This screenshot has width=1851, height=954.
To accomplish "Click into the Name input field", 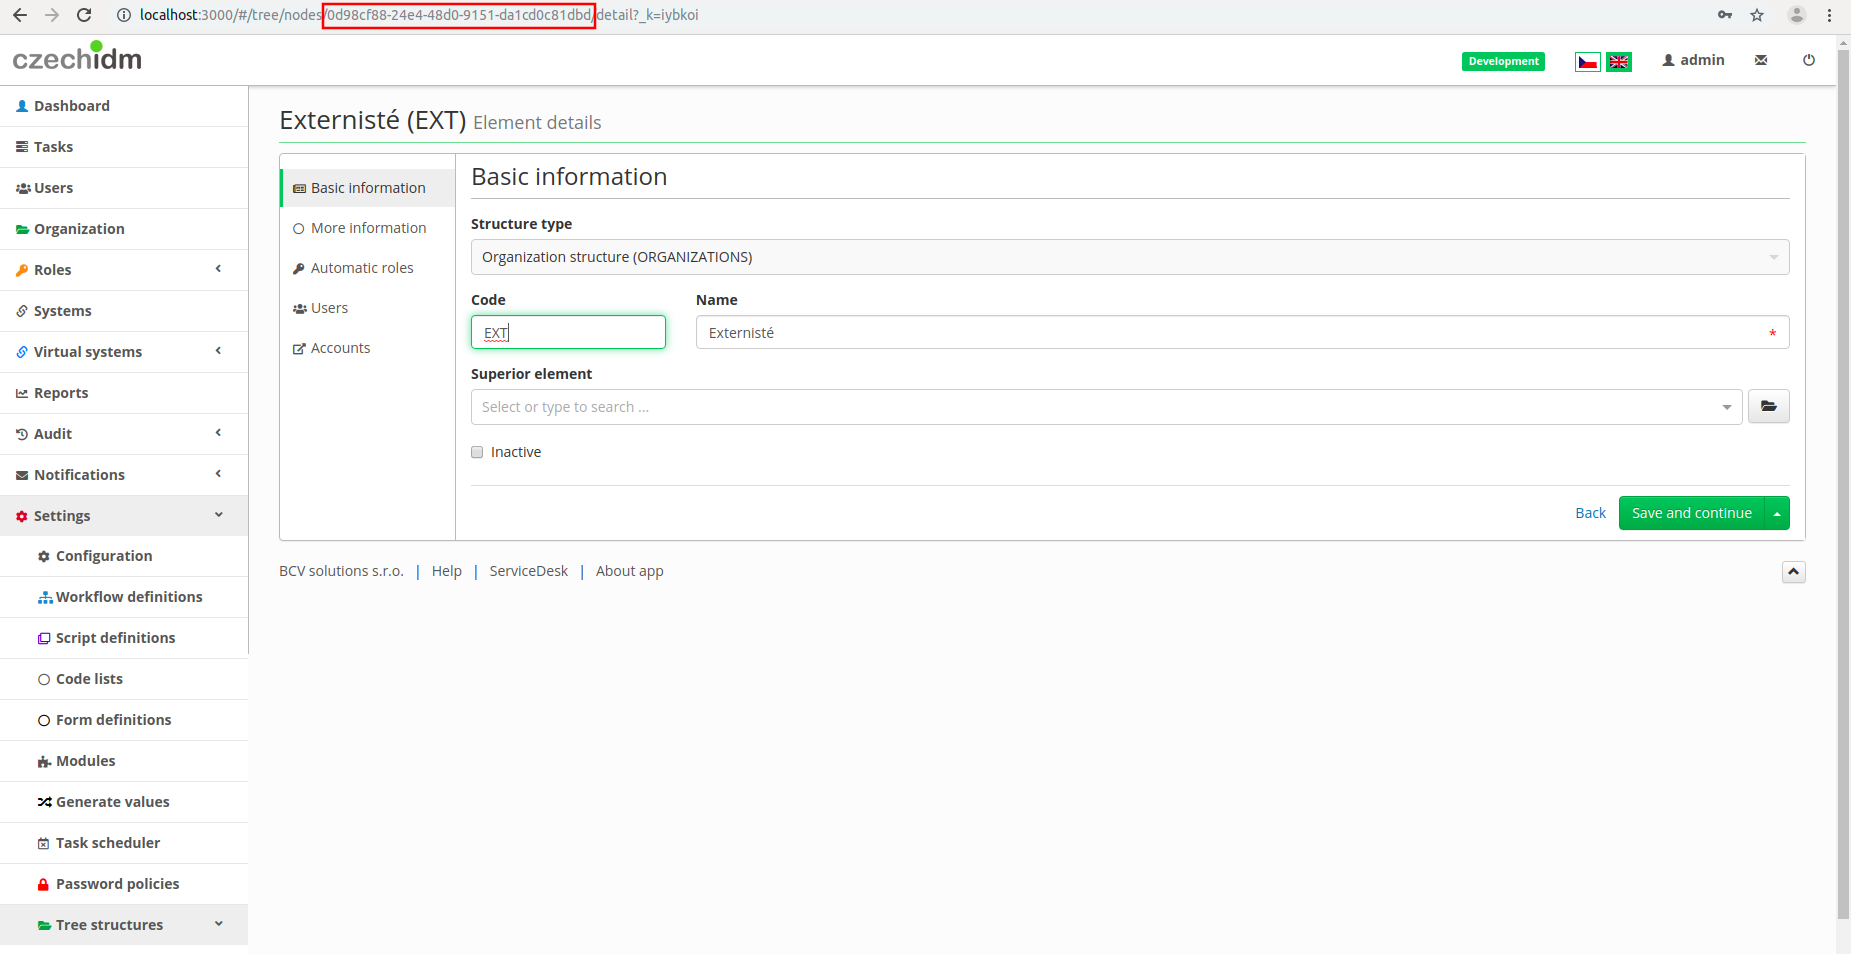I will 1242,333.
